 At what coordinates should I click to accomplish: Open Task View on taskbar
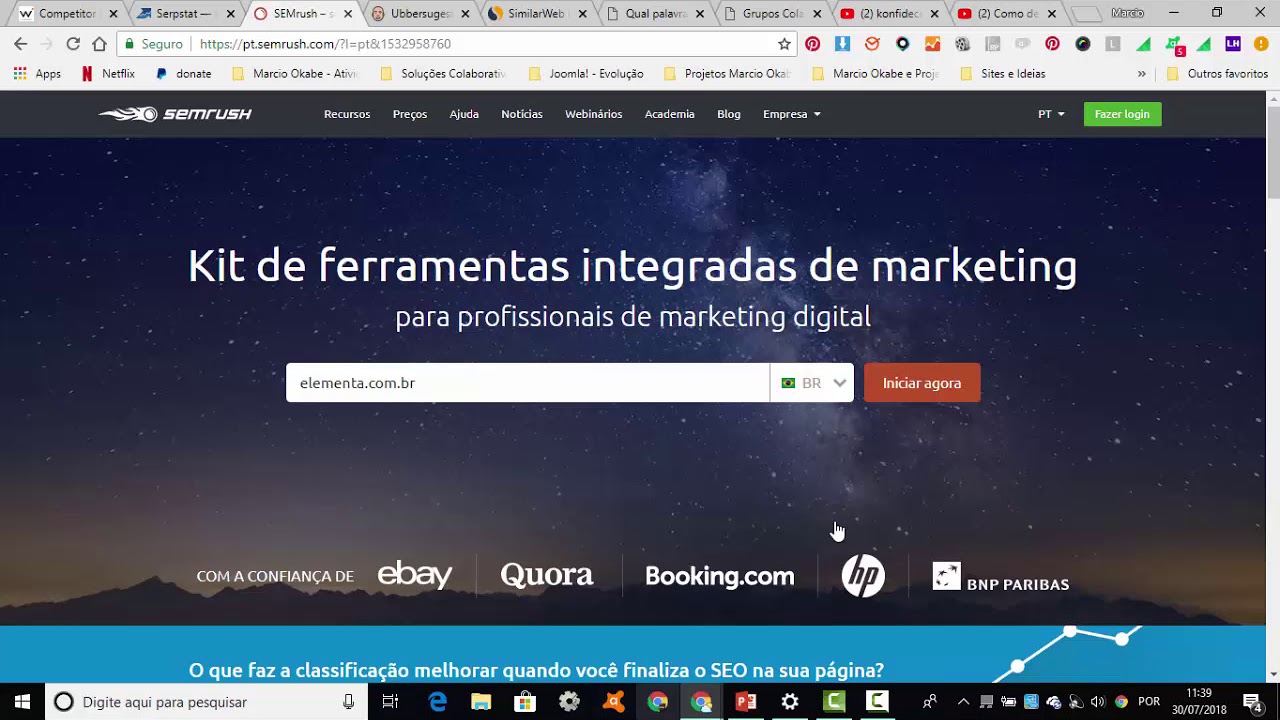pyautogui.click(x=391, y=702)
